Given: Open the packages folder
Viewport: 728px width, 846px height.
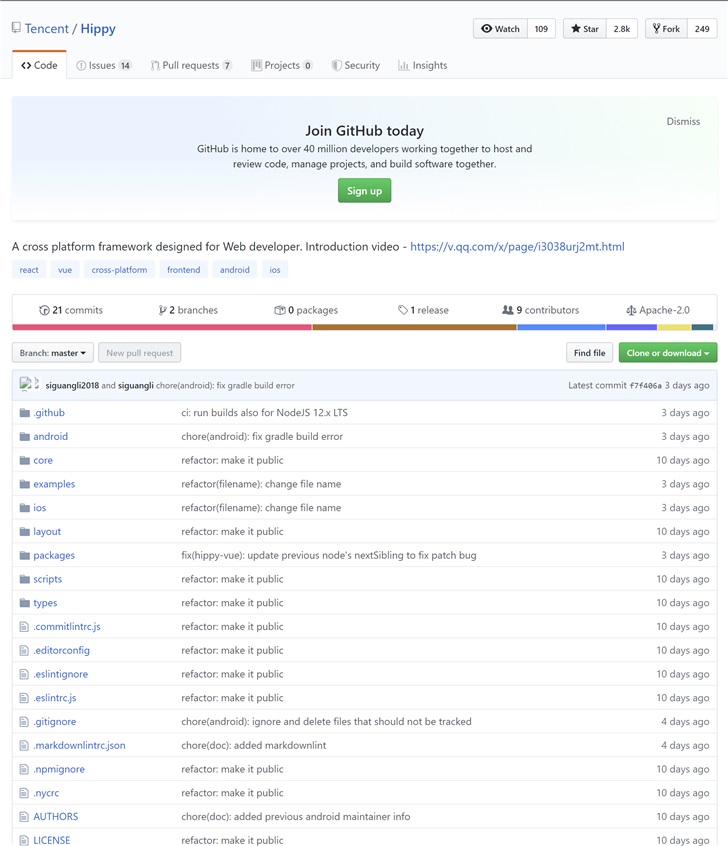Looking at the screenshot, I should pos(54,555).
